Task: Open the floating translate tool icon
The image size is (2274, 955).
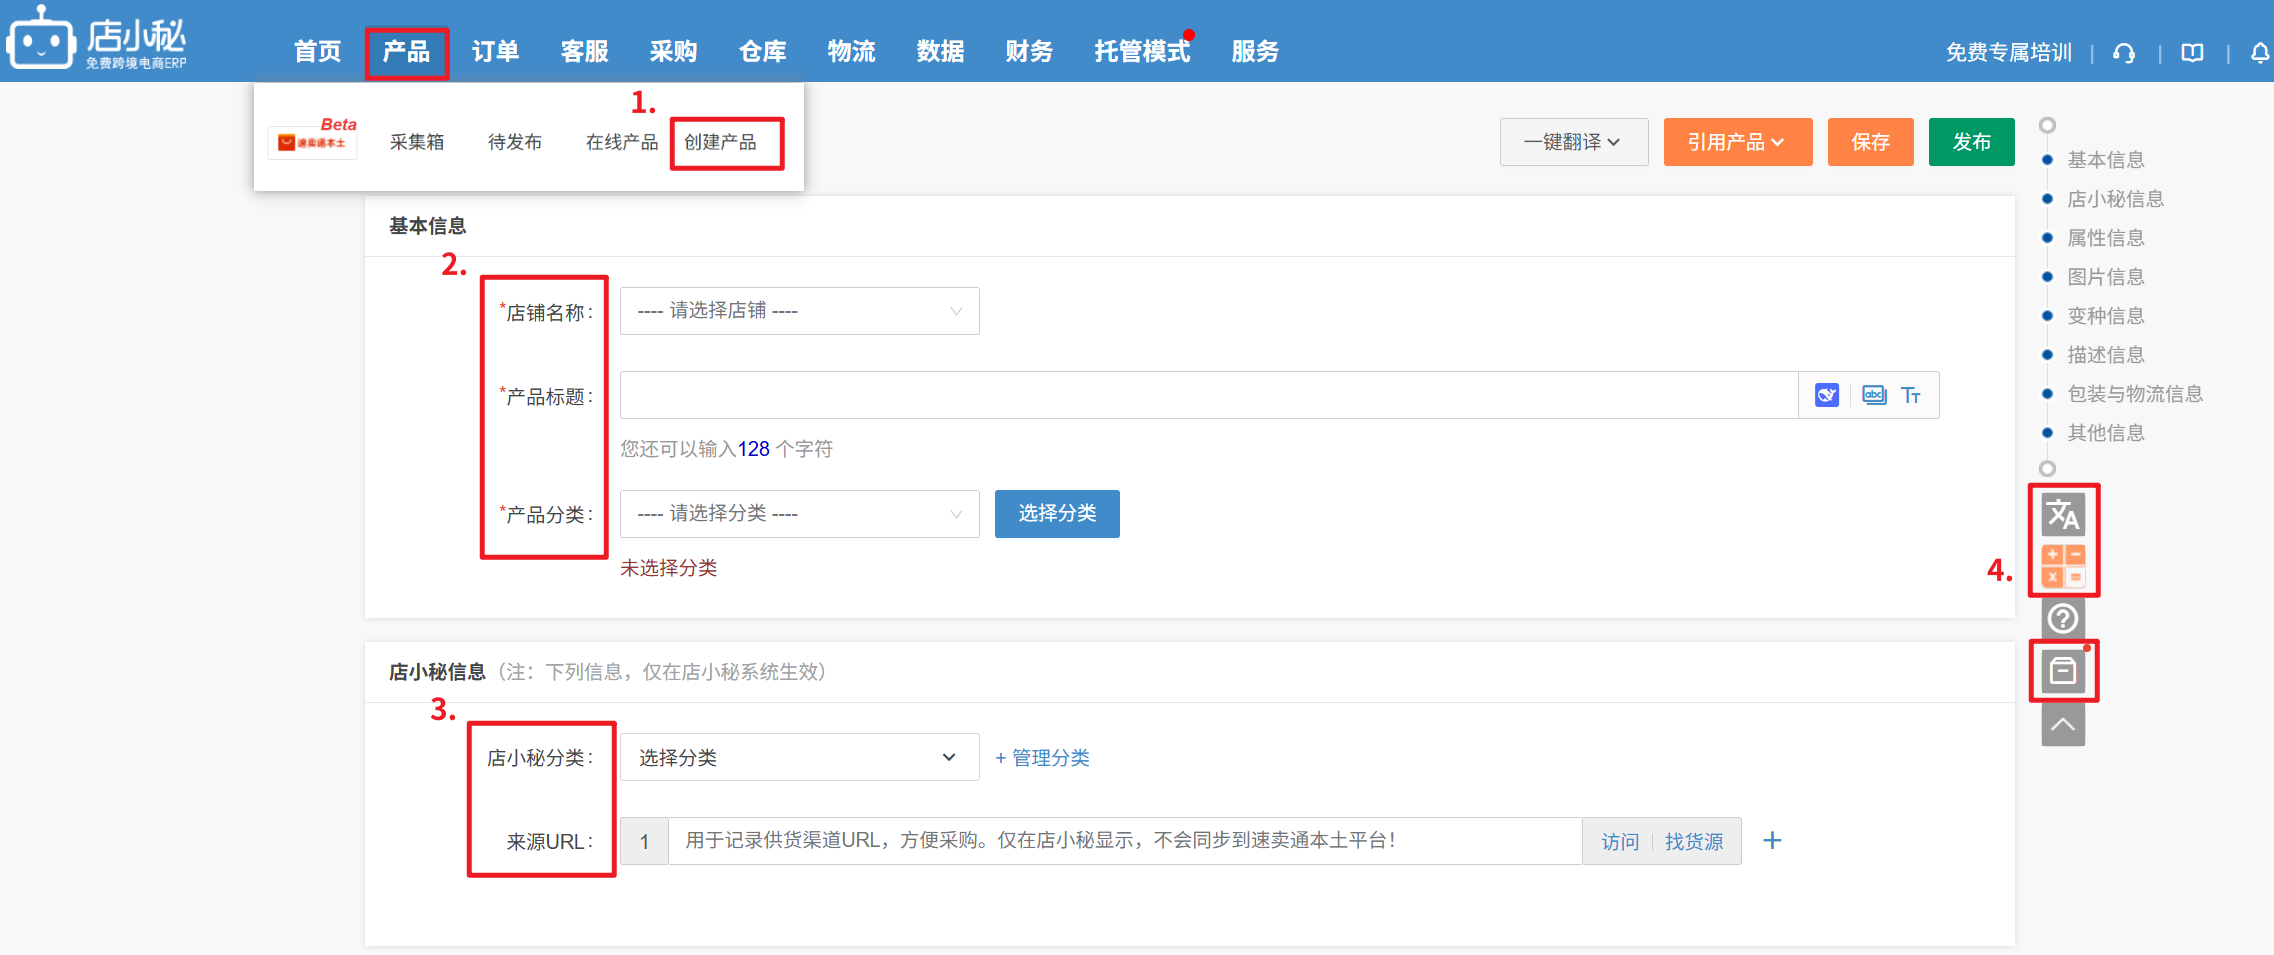Action: pos(2063,515)
